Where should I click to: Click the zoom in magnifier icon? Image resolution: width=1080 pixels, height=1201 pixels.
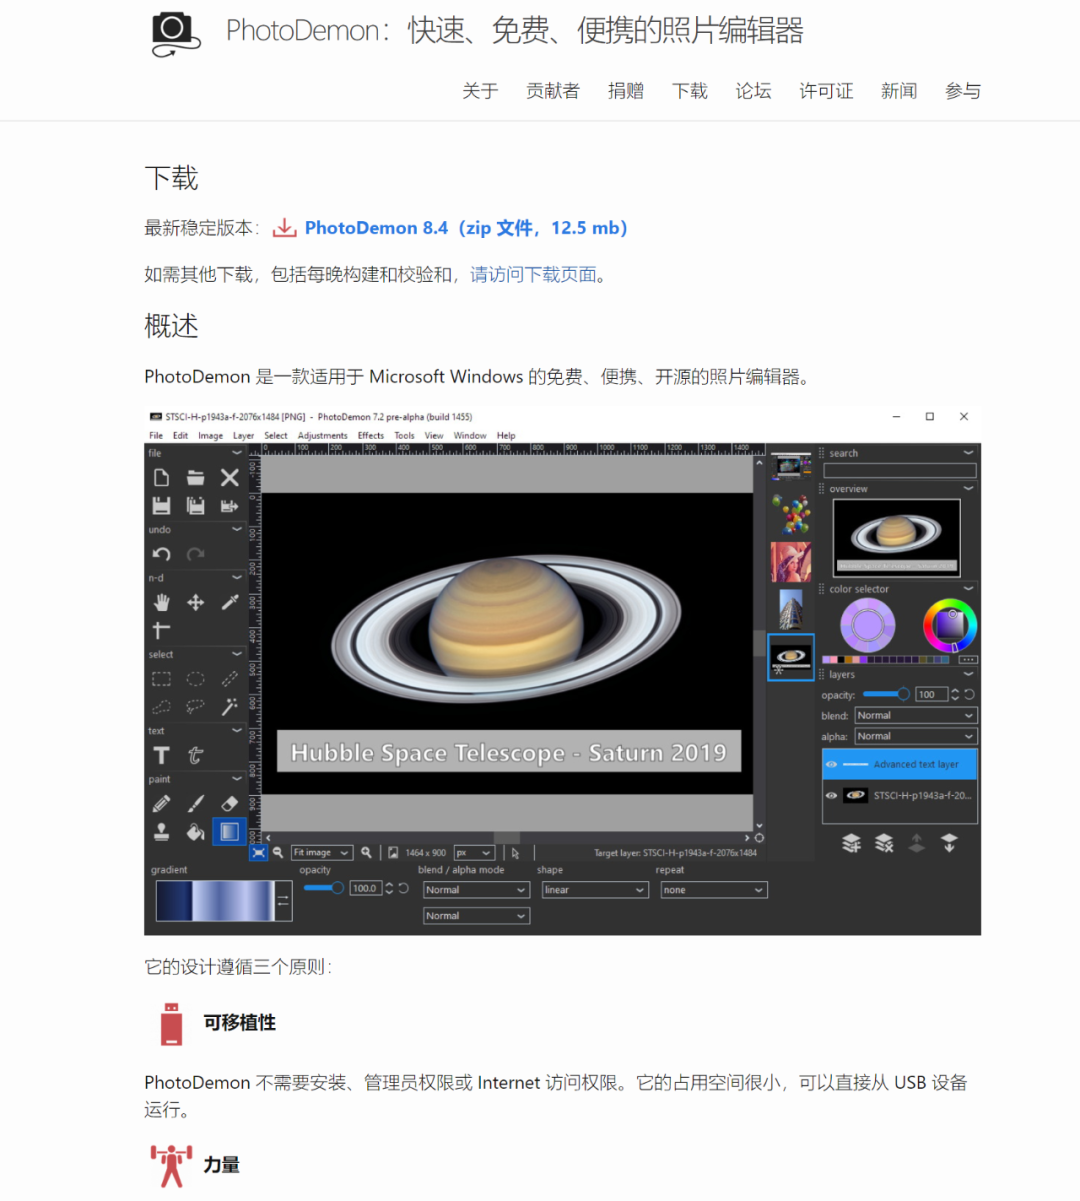367,853
